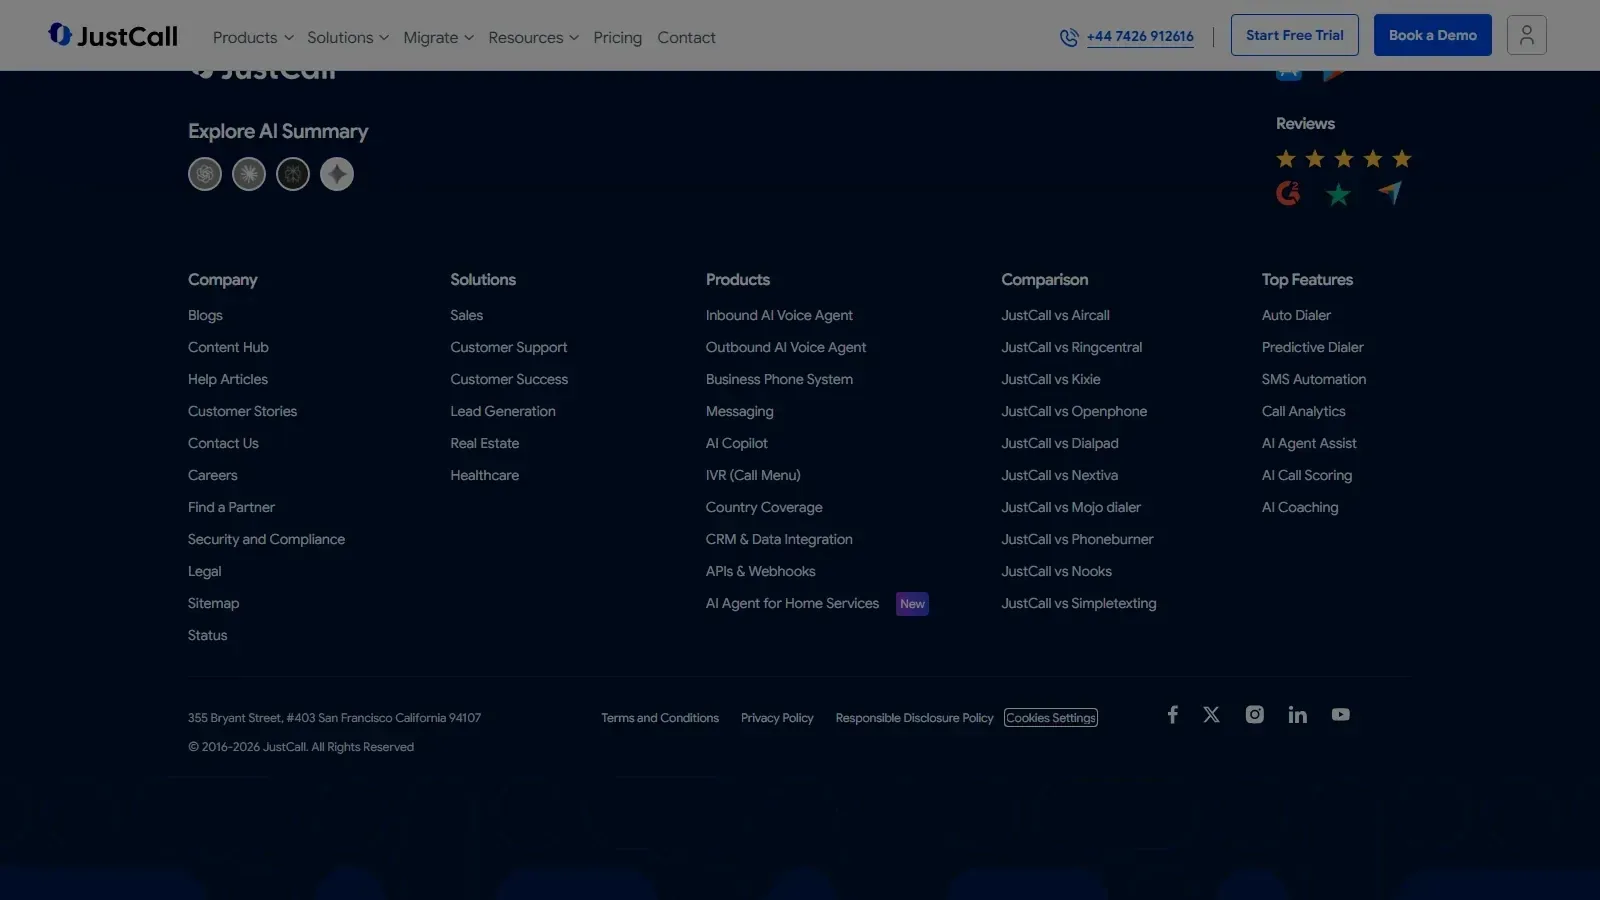
Task: Open Terms and Conditions link
Action: [x=660, y=718]
